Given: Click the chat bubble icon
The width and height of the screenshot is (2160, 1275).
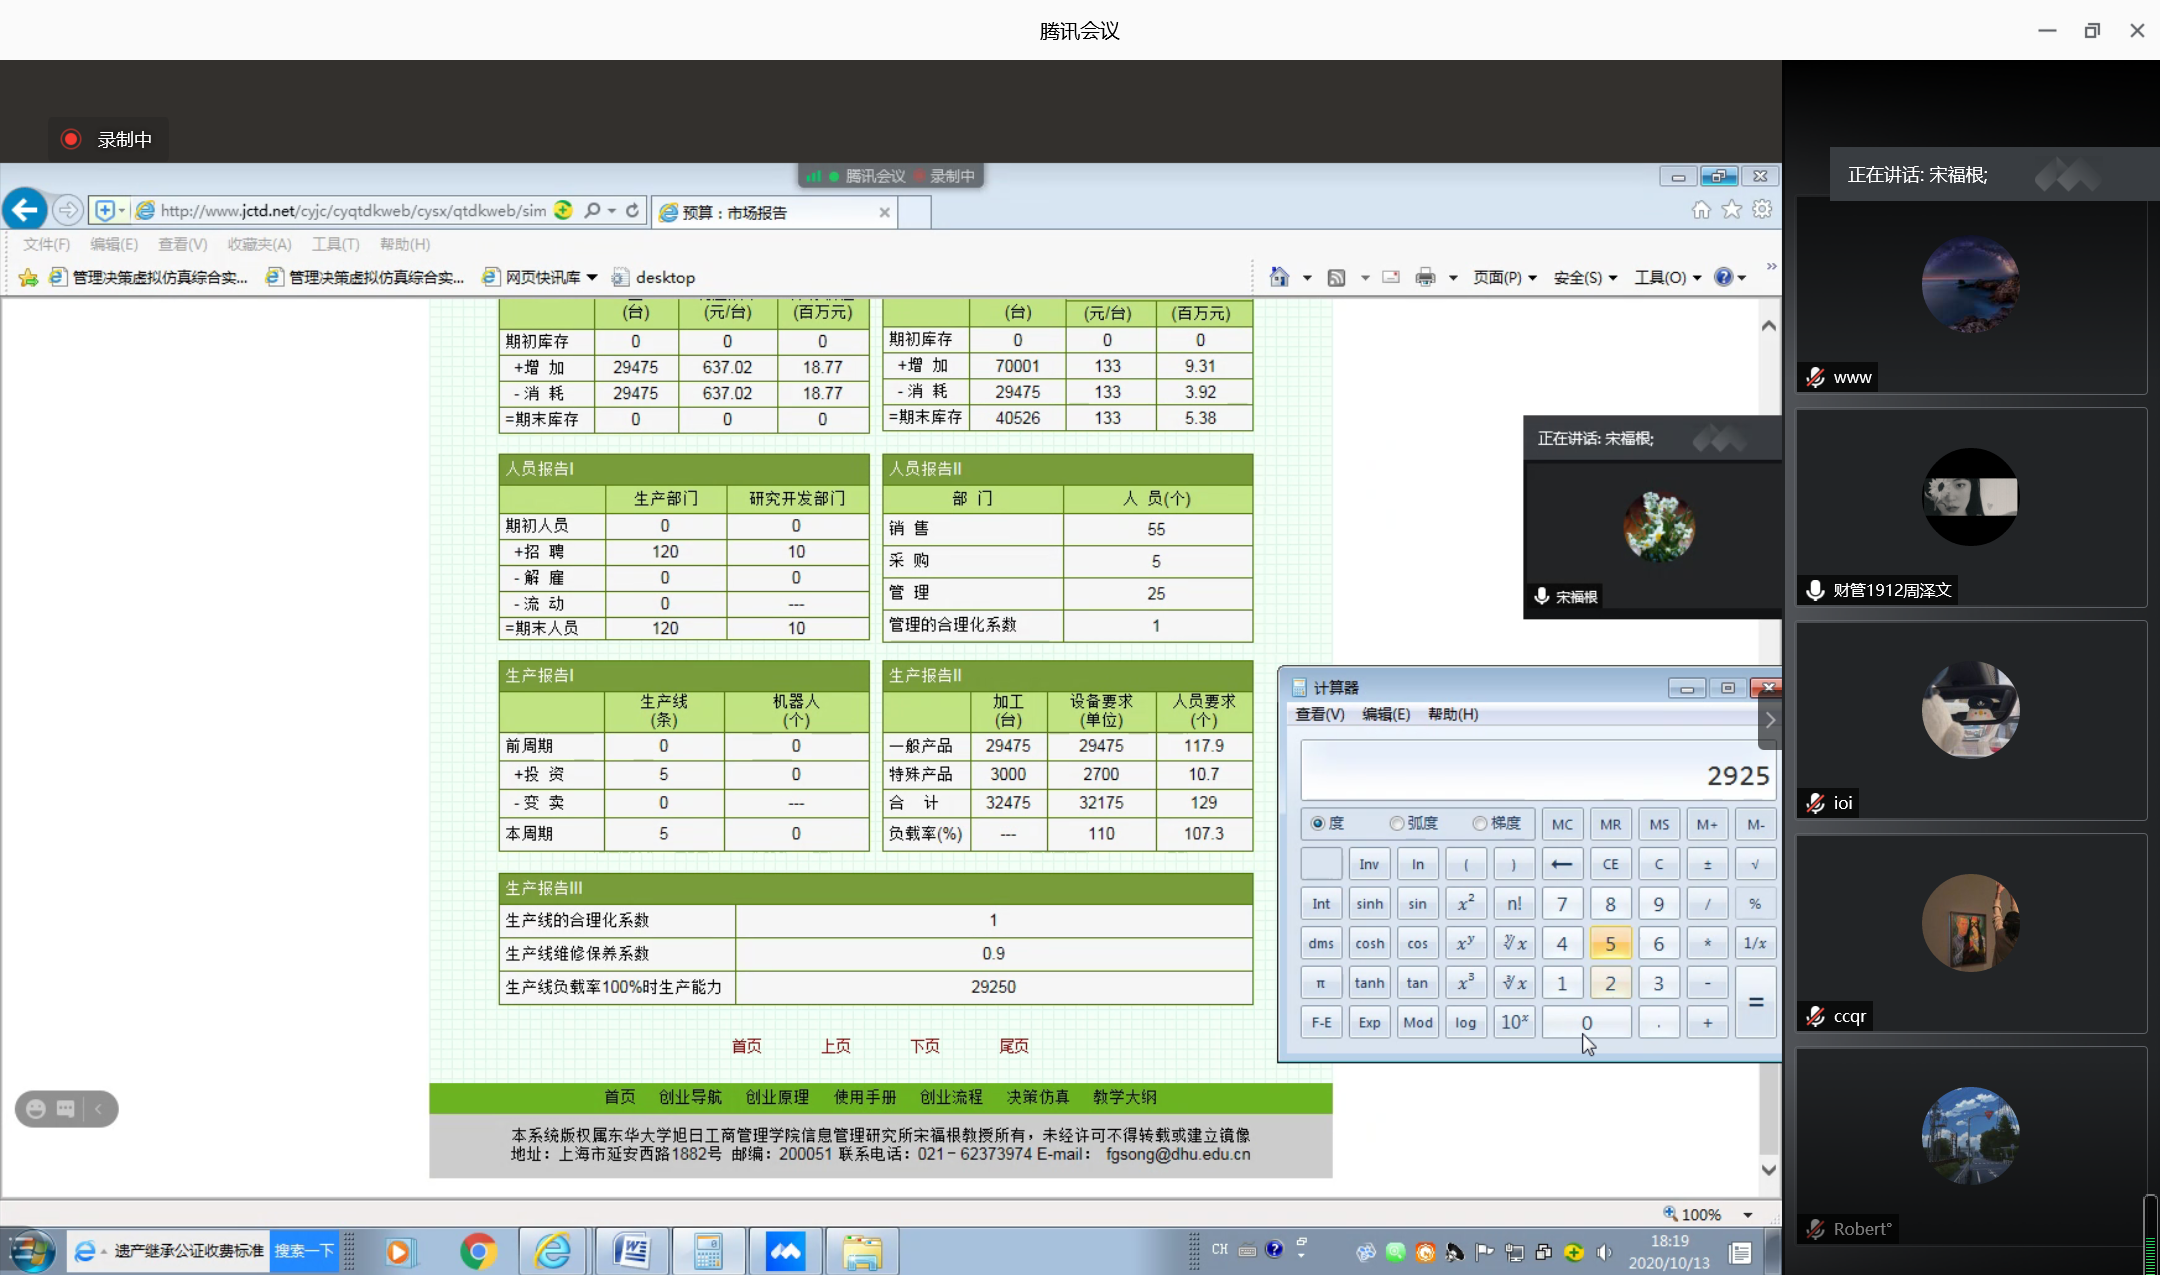Looking at the screenshot, I should (x=66, y=1108).
